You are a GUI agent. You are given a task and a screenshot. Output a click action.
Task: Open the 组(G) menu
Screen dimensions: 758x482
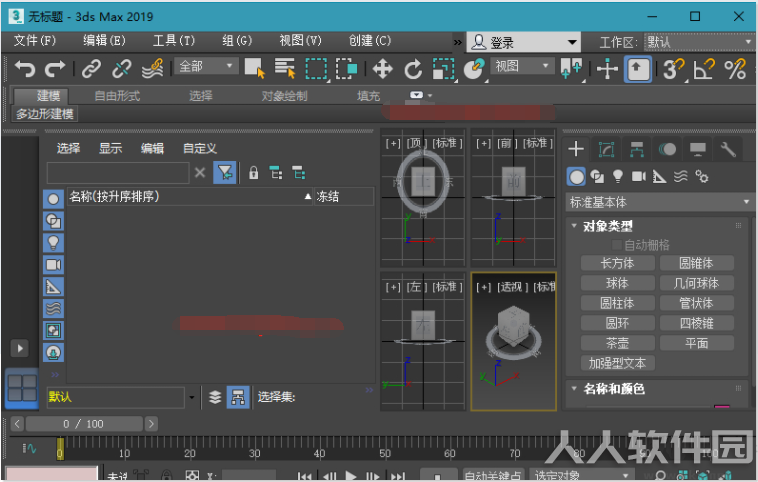tap(237, 41)
